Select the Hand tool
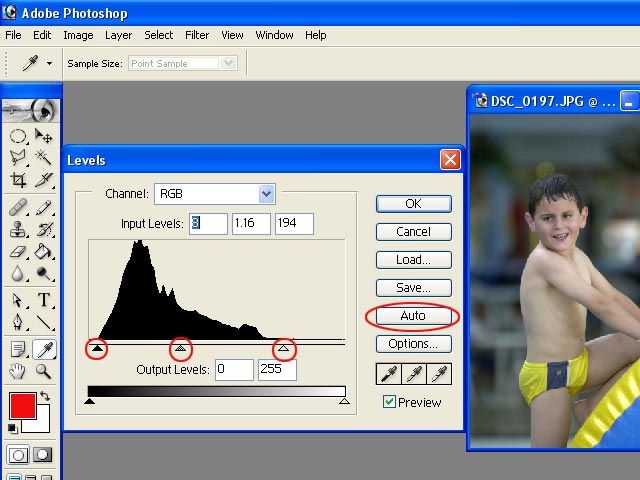The height and width of the screenshot is (480, 640). pos(18,371)
